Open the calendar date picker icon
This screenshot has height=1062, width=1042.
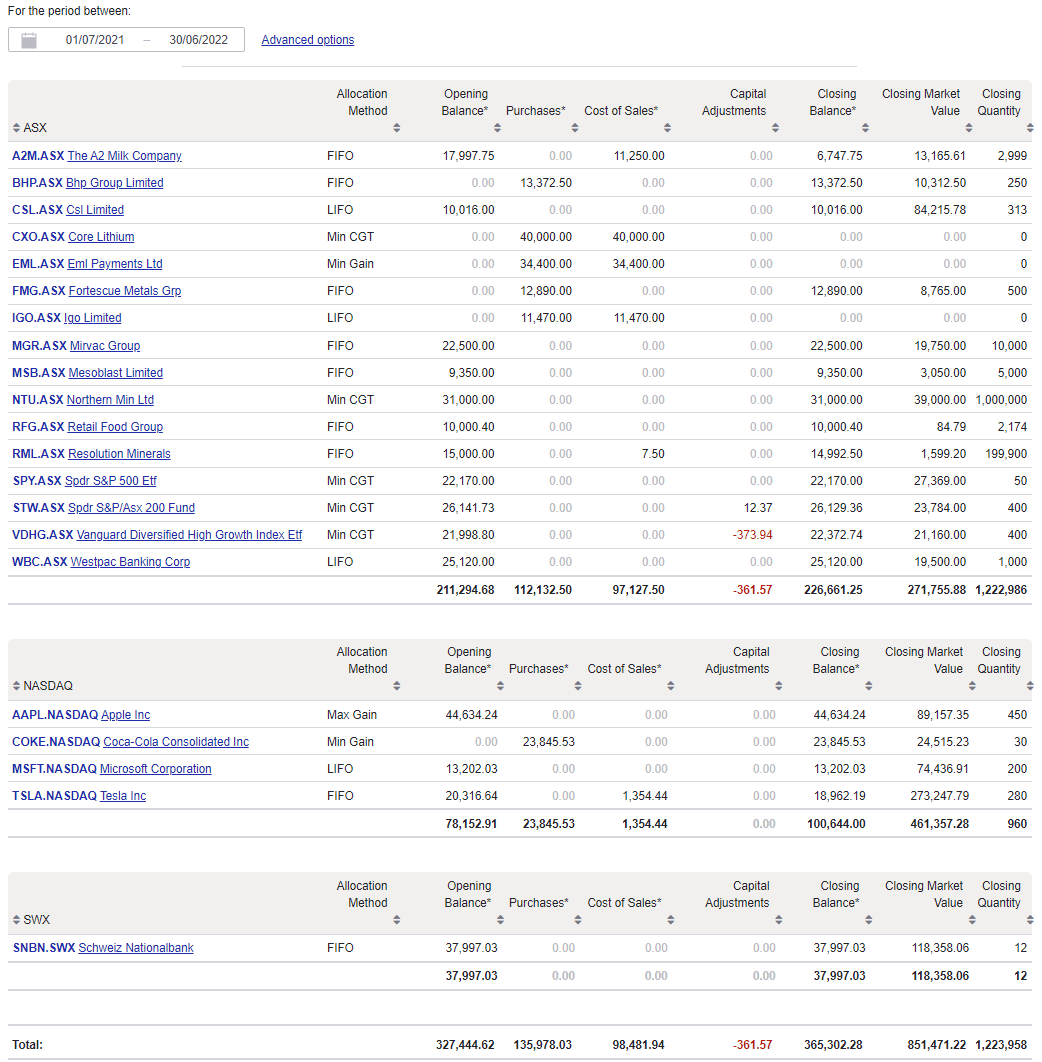tap(28, 40)
